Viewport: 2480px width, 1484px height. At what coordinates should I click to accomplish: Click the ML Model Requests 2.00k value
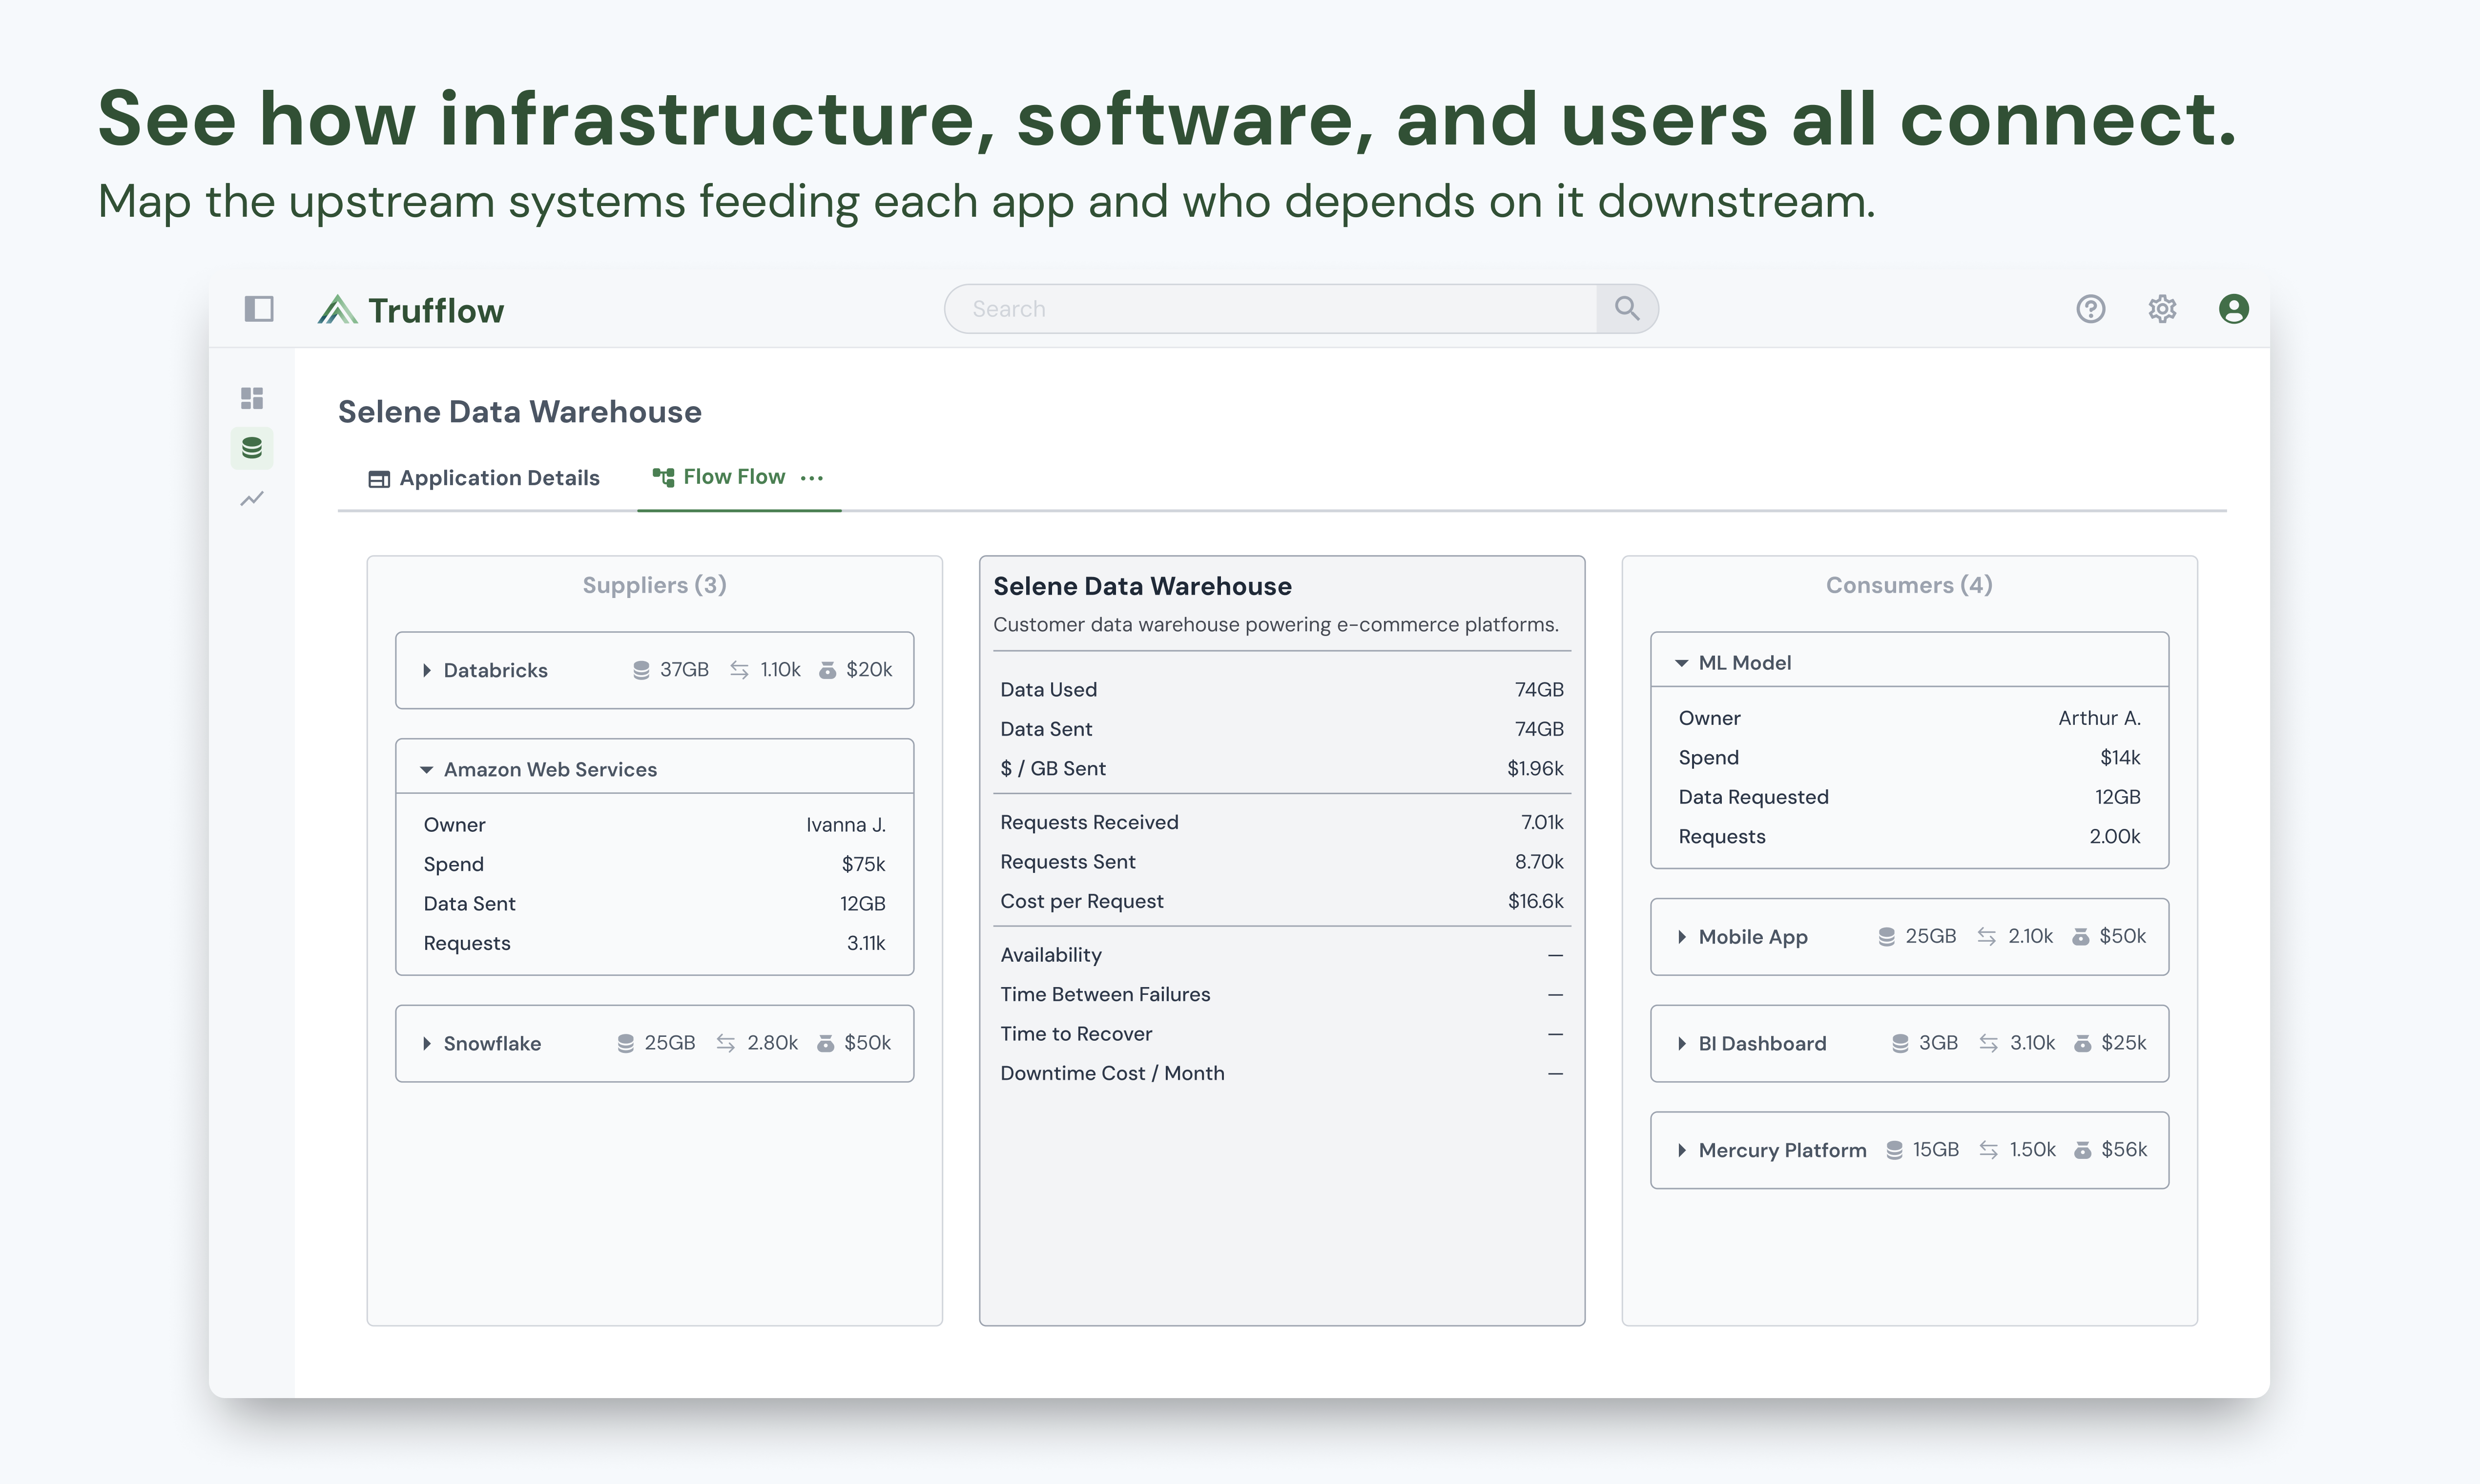(x=2115, y=837)
